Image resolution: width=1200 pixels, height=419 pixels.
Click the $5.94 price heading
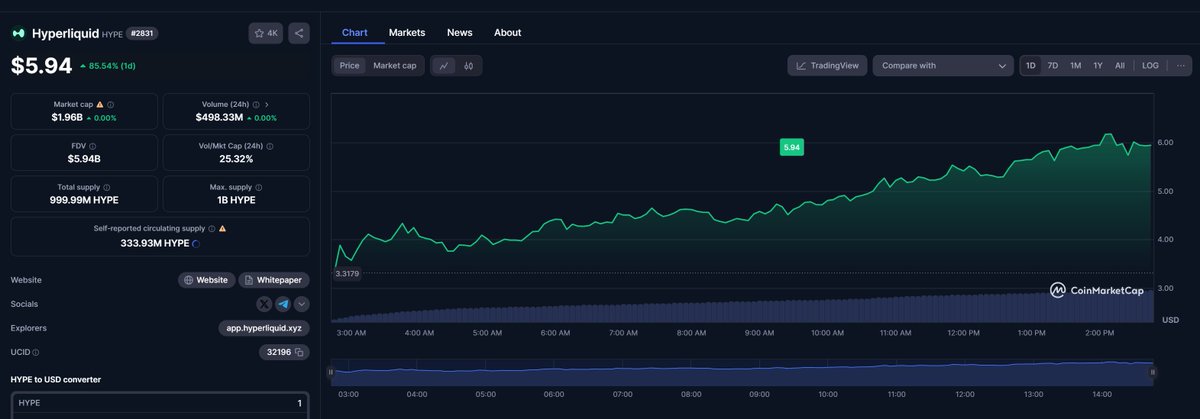41,66
